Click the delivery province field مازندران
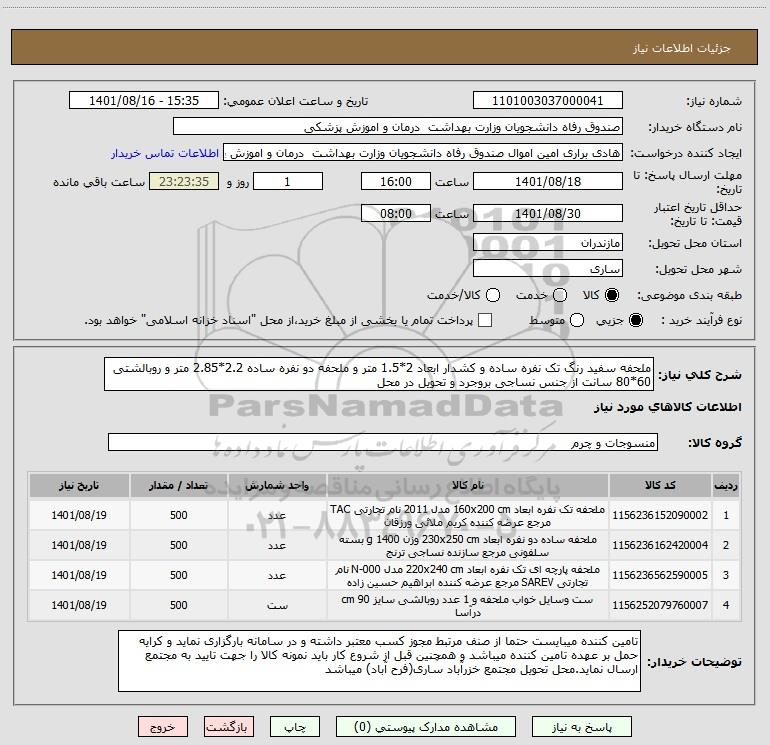Image resolution: width=770 pixels, height=745 pixels. [548, 242]
